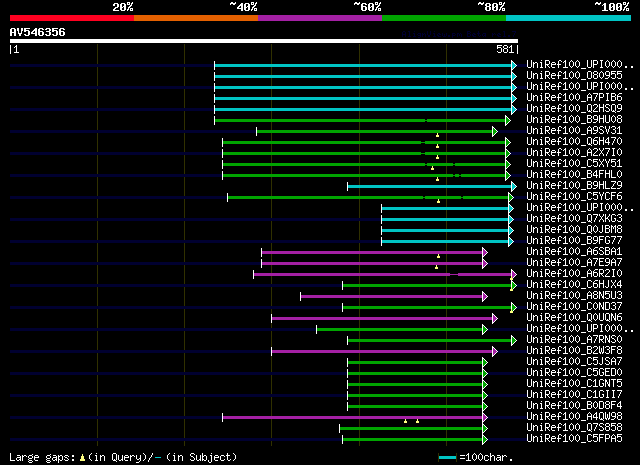Select the UniRef100_C5FPA5 label
This screenshot has width=640, height=465.
pyautogui.click(x=574, y=439)
